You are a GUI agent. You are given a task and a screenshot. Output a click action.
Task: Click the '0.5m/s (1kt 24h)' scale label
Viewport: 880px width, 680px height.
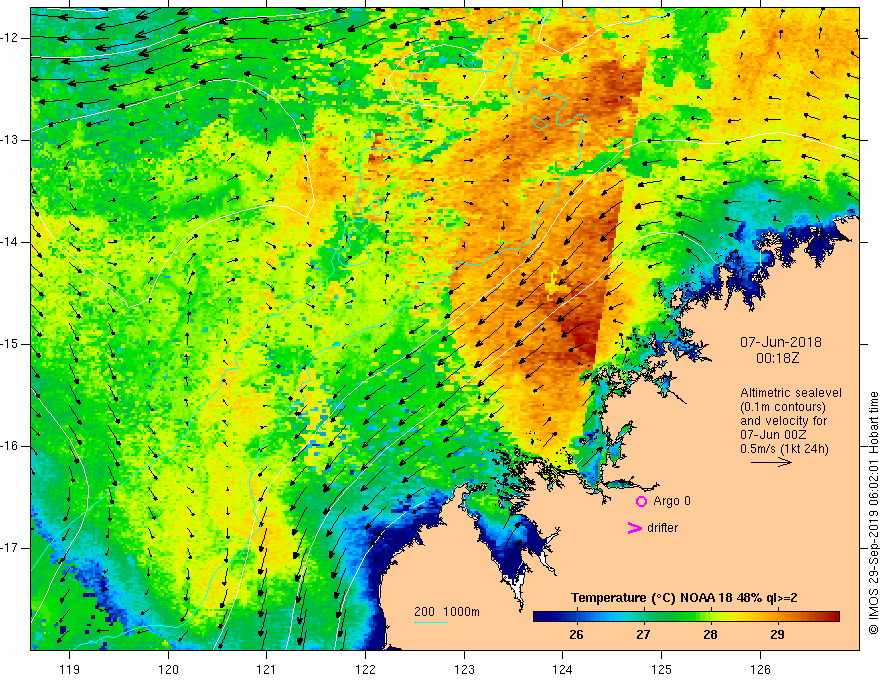click(784, 449)
